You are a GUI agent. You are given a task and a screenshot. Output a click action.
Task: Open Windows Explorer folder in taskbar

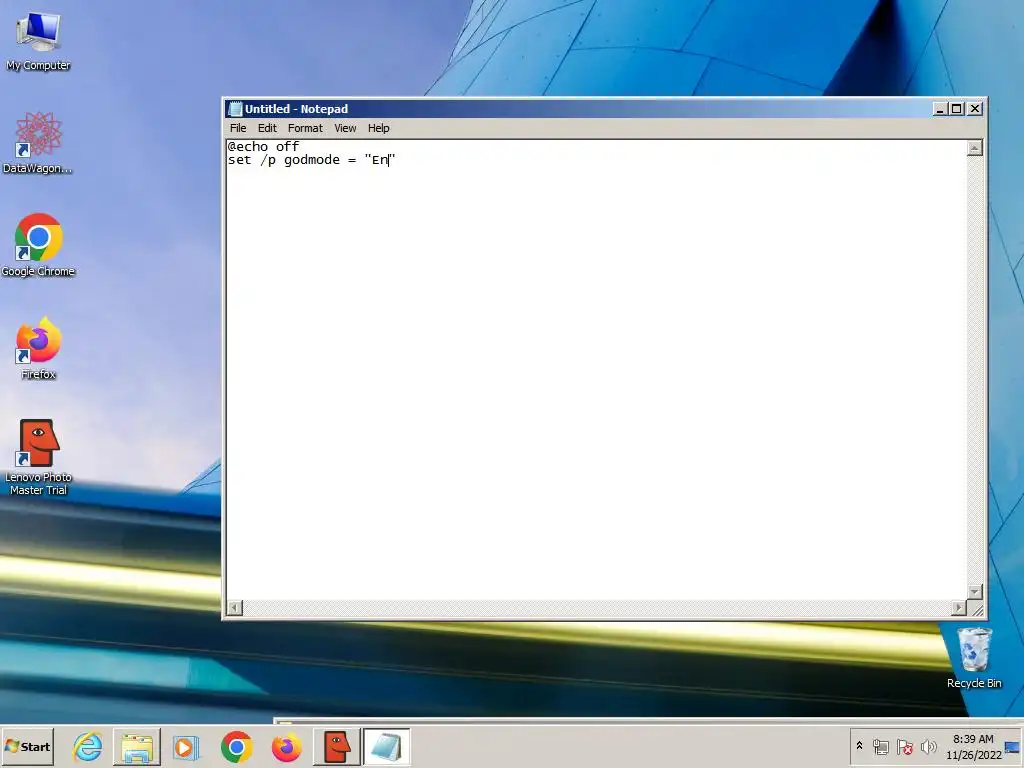point(136,746)
